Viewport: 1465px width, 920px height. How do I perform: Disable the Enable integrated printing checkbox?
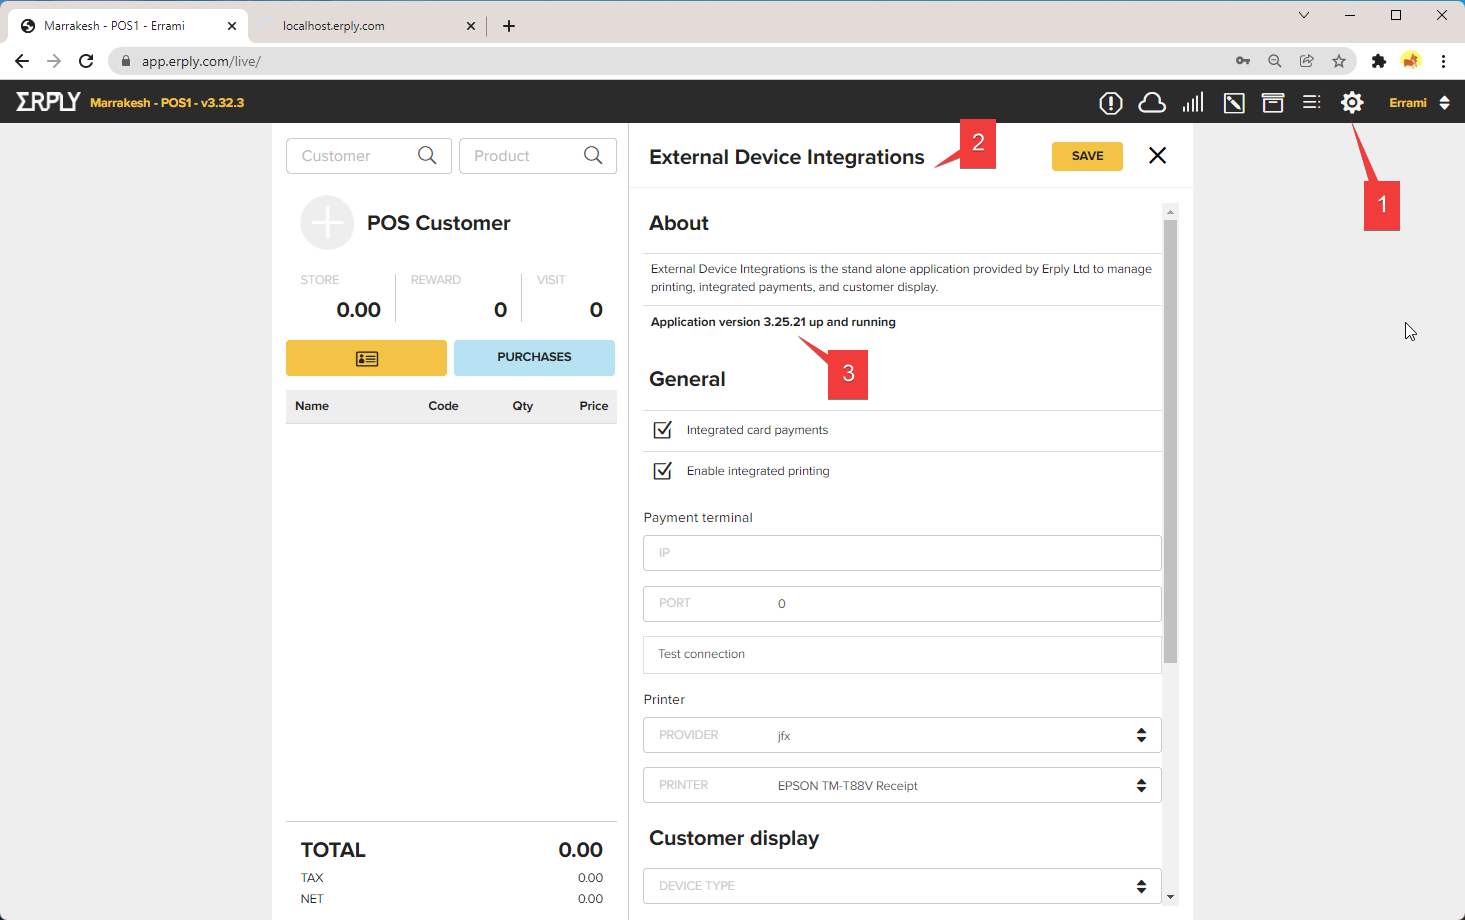click(662, 471)
